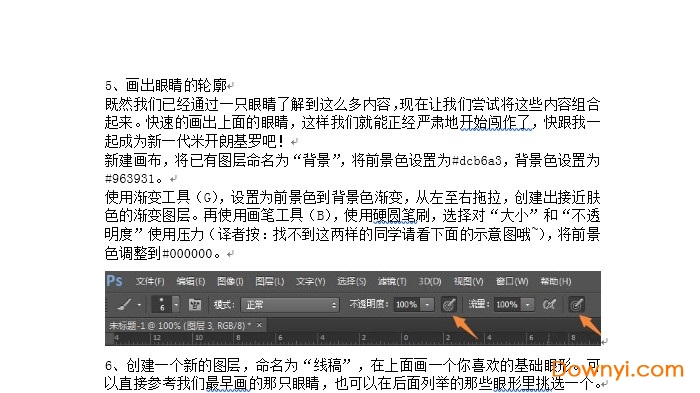Open the 图像(I) menu
The width and height of the screenshot is (700, 393).
click(x=230, y=281)
